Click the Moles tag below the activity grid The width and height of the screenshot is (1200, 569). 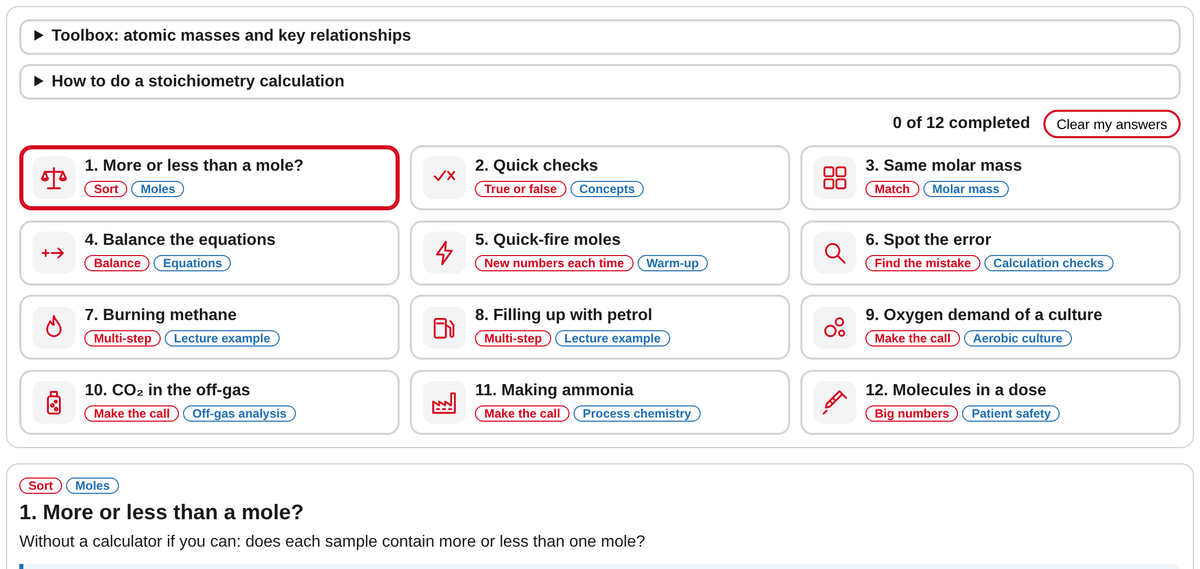coord(92,486)
